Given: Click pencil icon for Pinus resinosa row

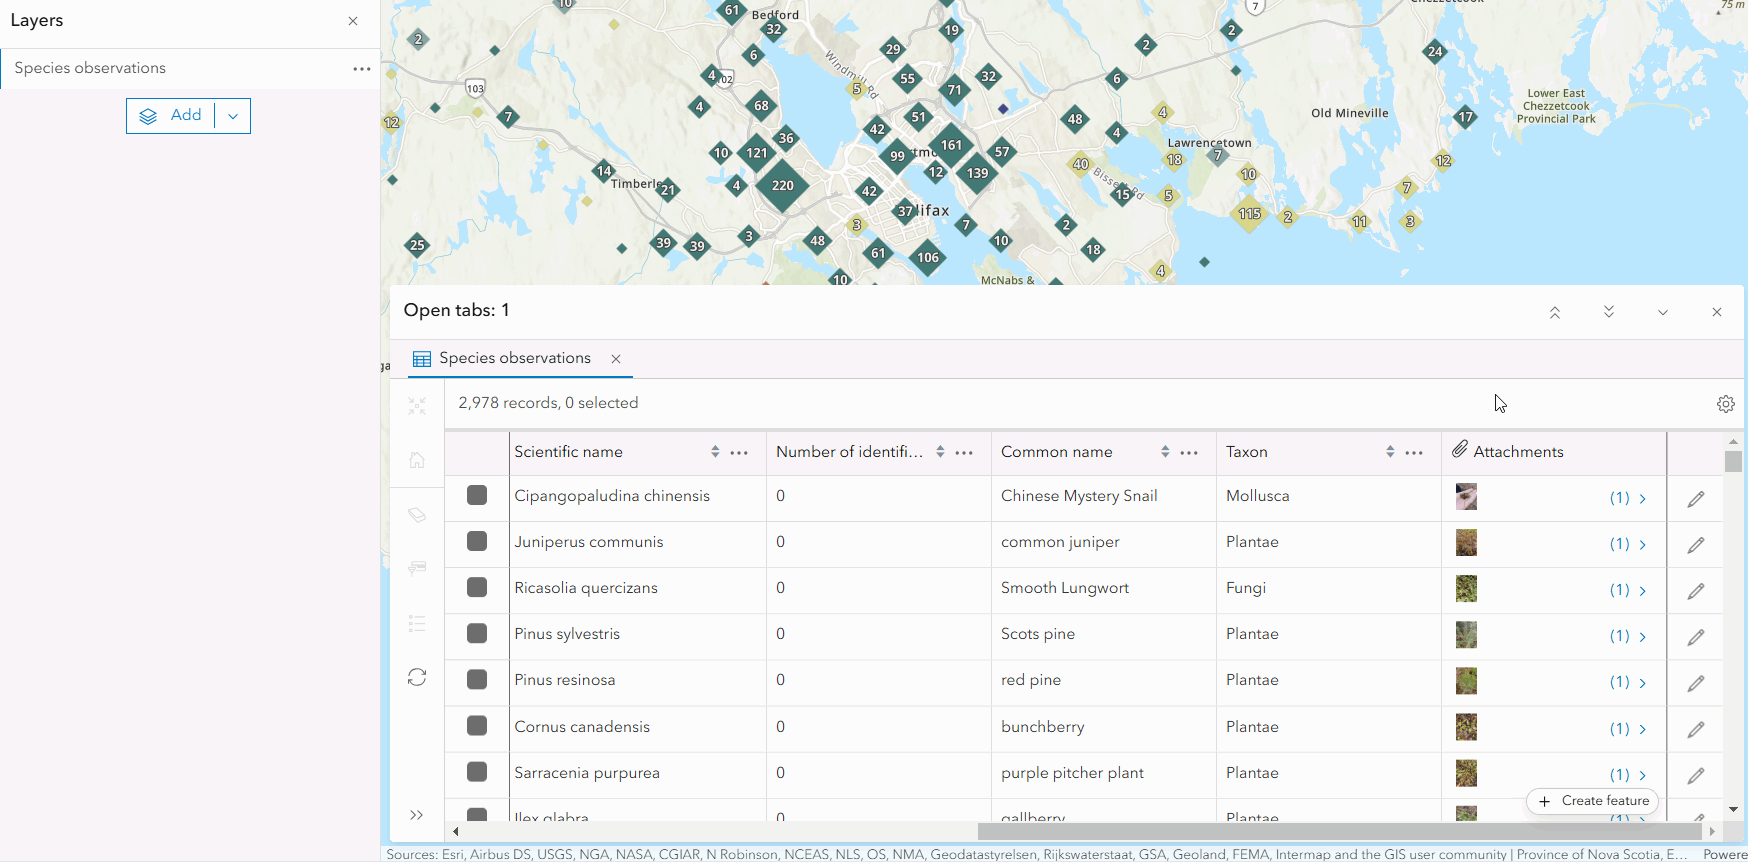Looking at the screenshot, I should tap(1695, 683).
